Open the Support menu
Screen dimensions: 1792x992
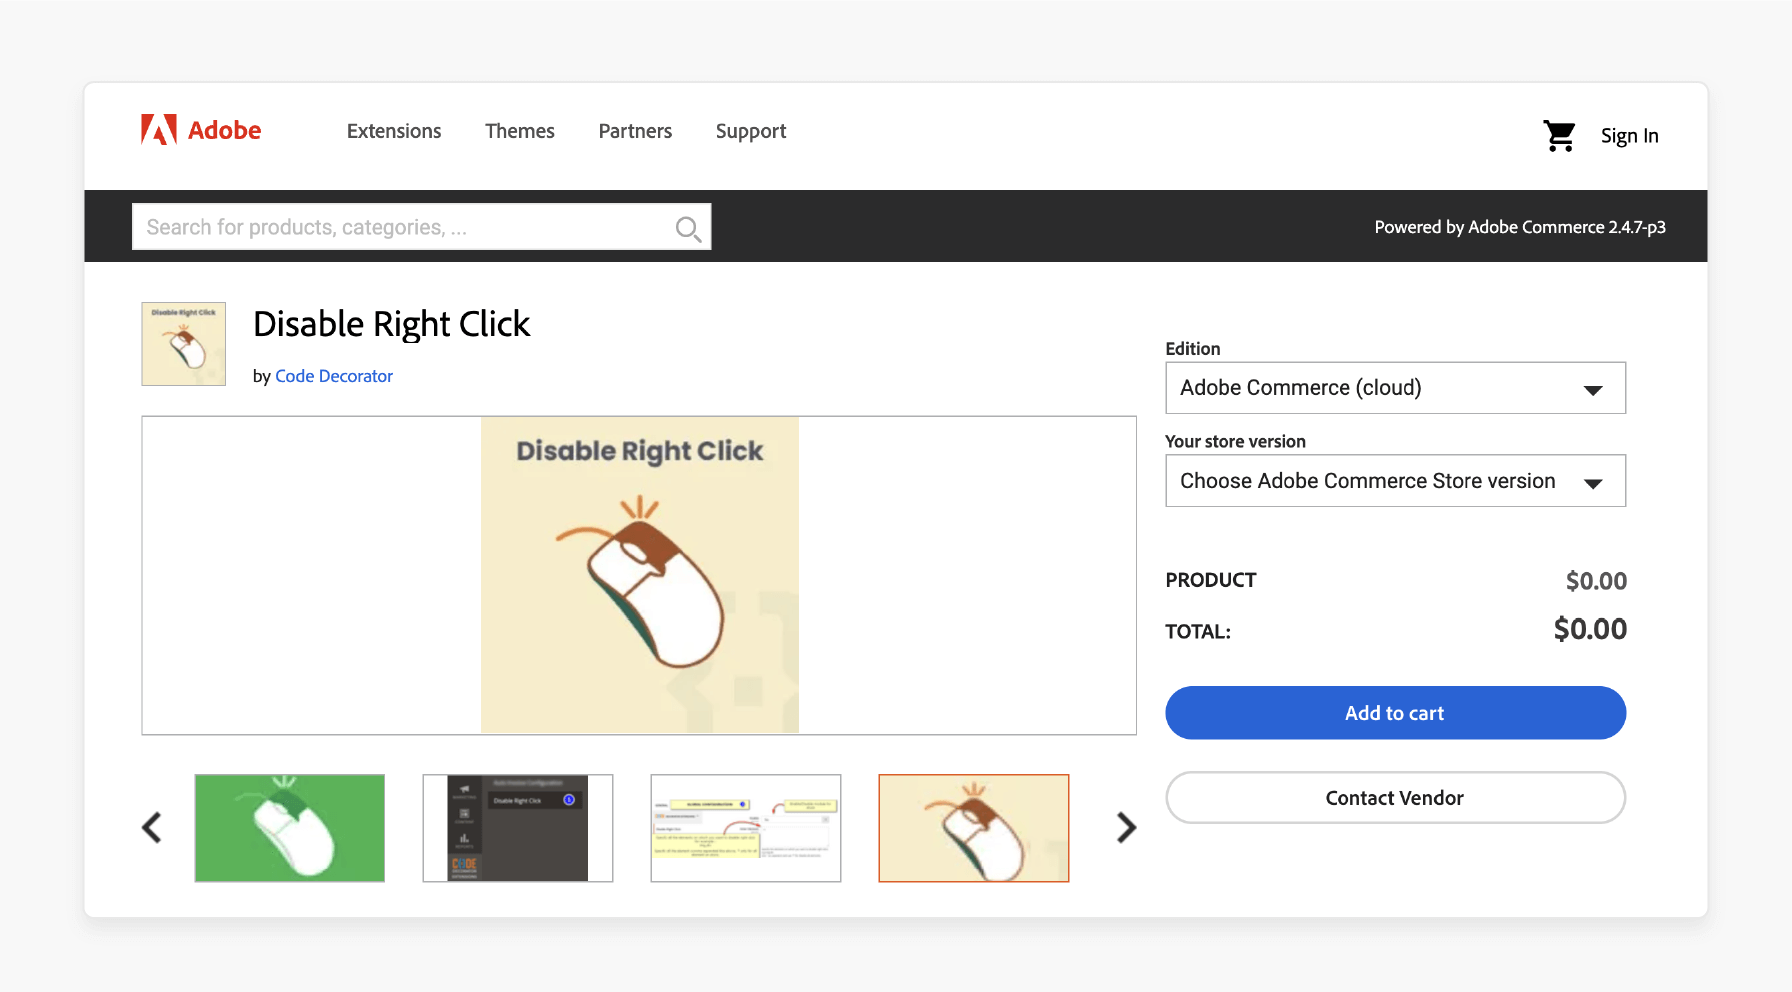tap(751, 131)
